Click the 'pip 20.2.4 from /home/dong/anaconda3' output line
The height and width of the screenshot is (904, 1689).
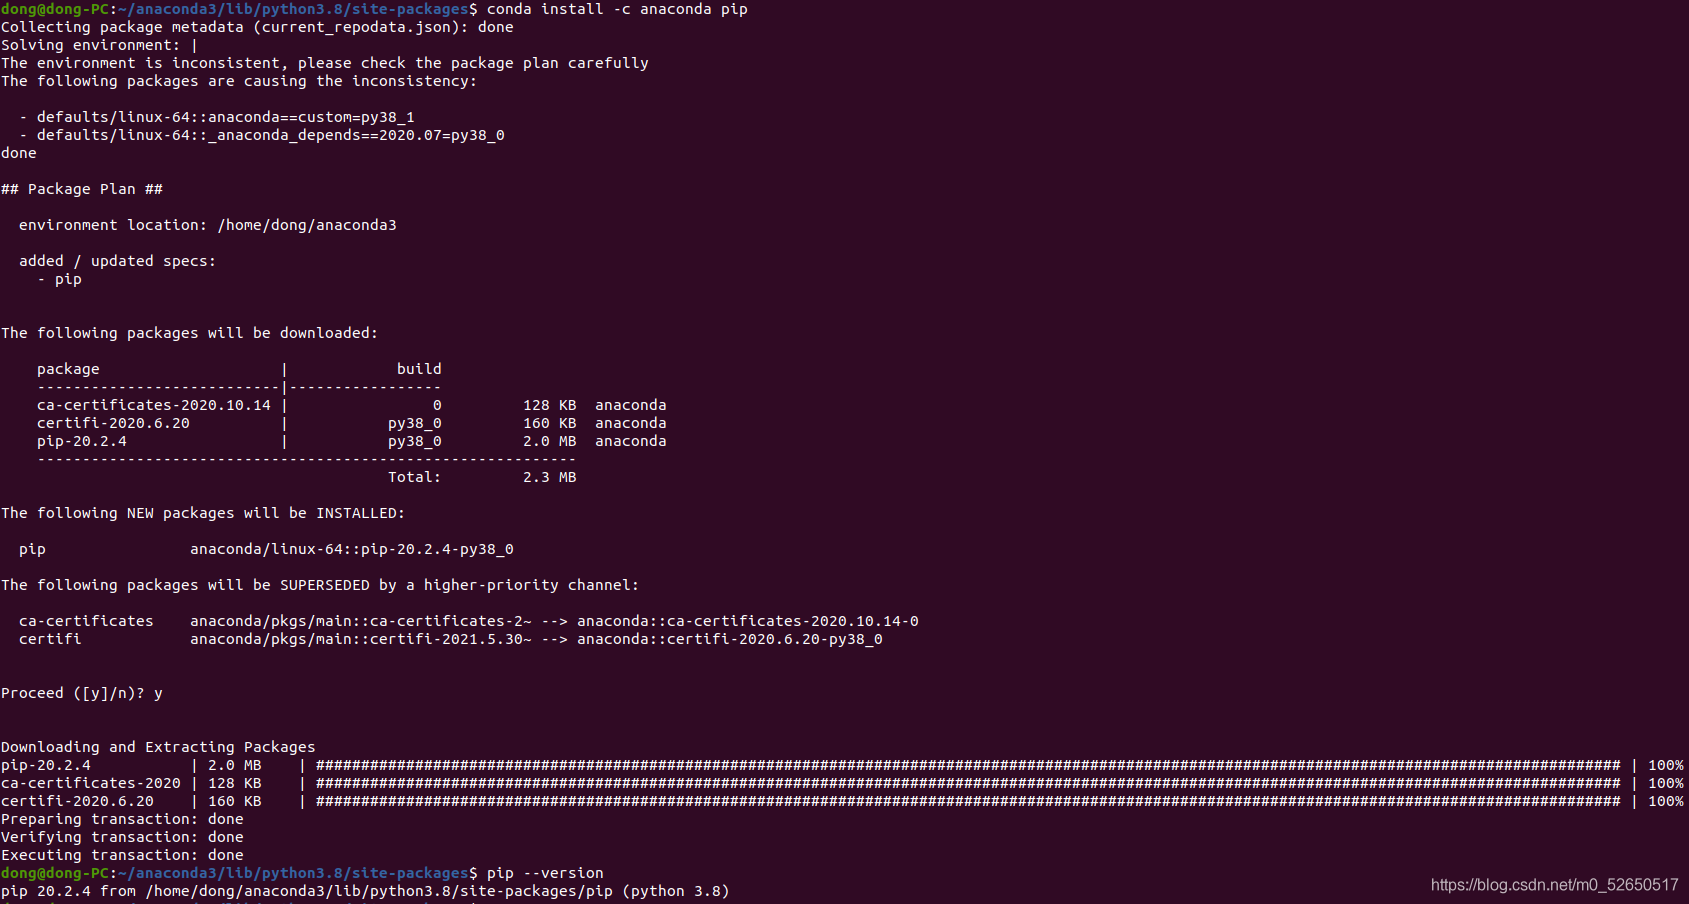pos(365,891)
